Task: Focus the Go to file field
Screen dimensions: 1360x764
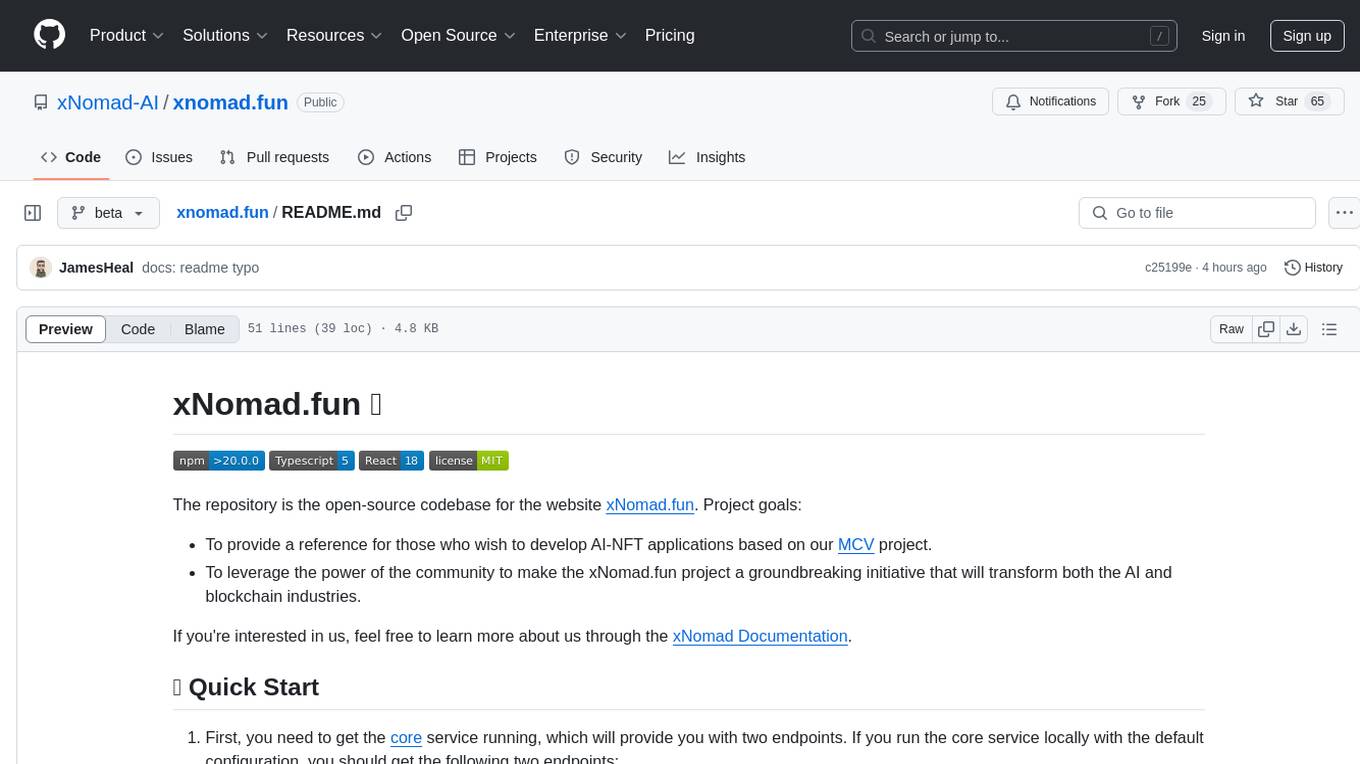Action: 1197,213
